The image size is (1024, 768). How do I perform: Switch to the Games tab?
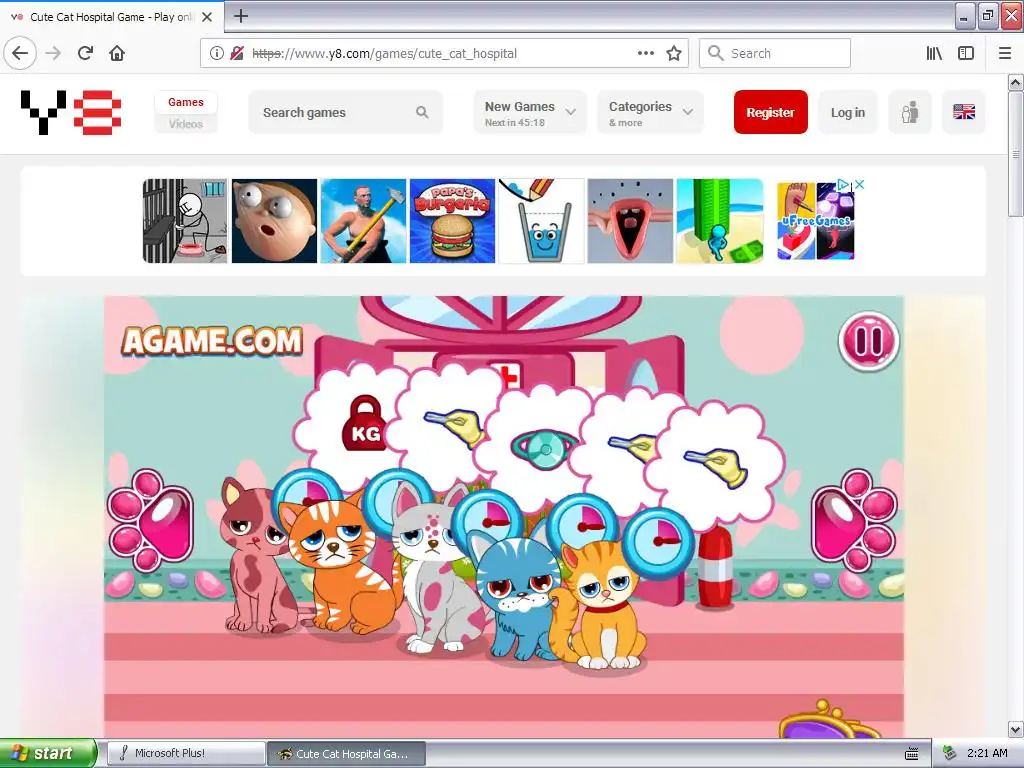[185, 102]
